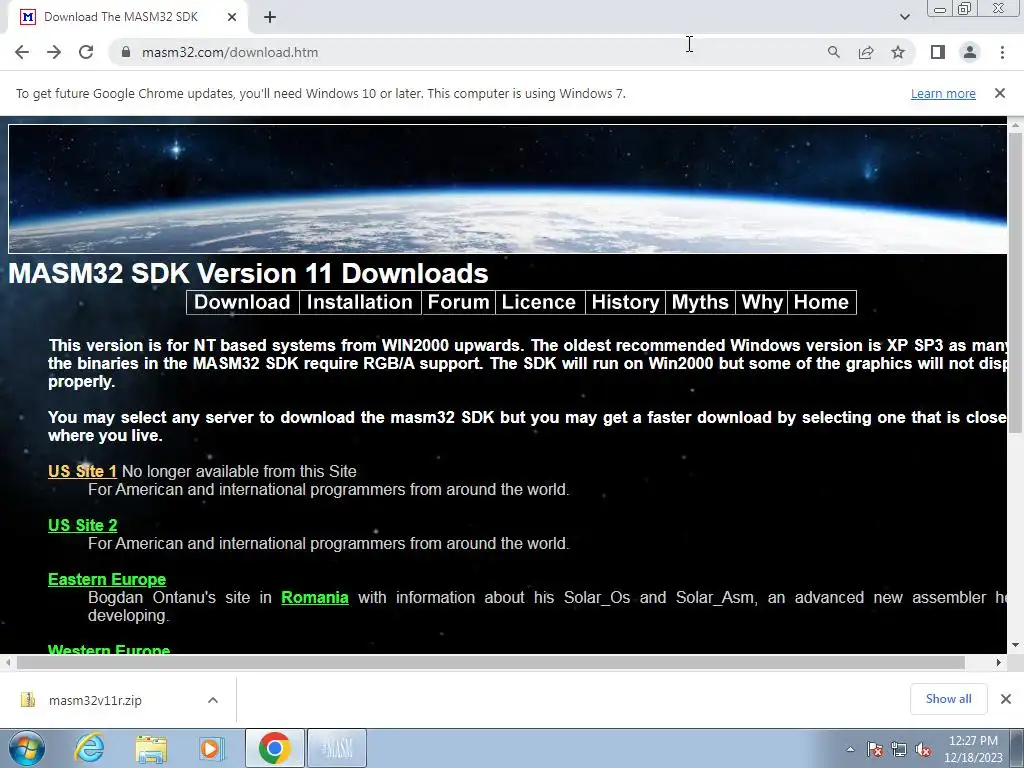This screenshot has width=1024, height=768.
Task: Open network status tray icon
Action: (x=899, y=749)
